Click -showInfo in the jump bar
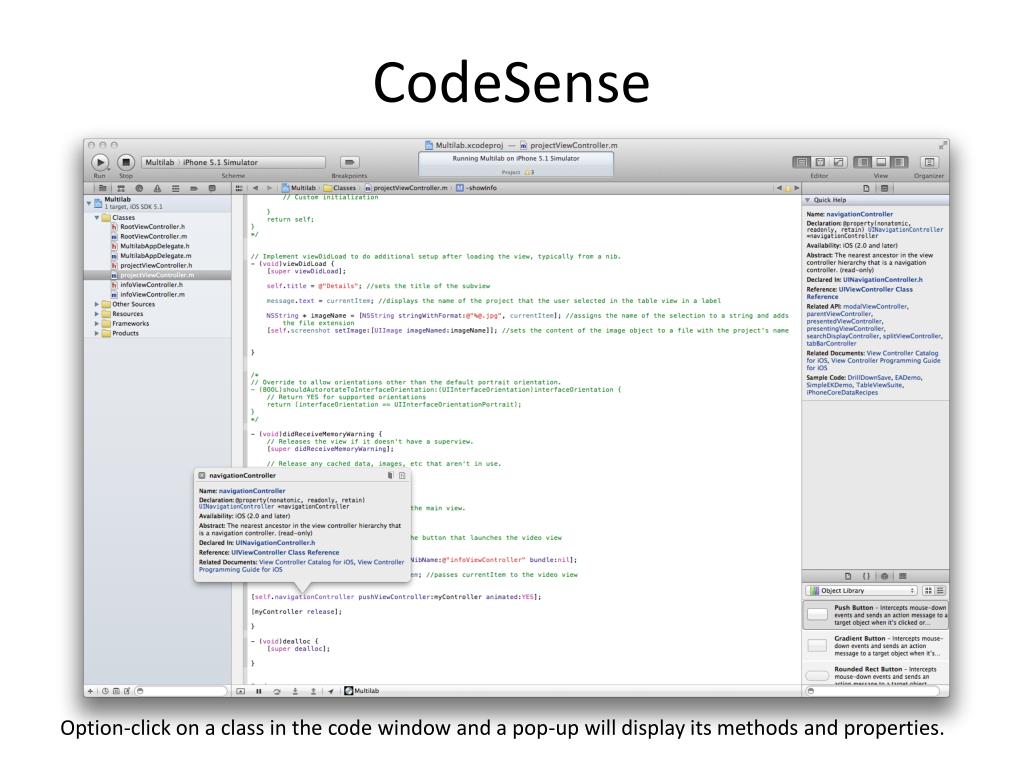This screenshot has width=1024, height=768. click(x=476, y=188)
